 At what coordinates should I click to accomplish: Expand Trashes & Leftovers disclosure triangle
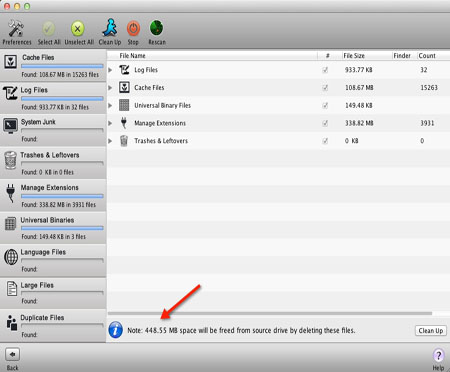pyautogui.click(x=110, y=141)
